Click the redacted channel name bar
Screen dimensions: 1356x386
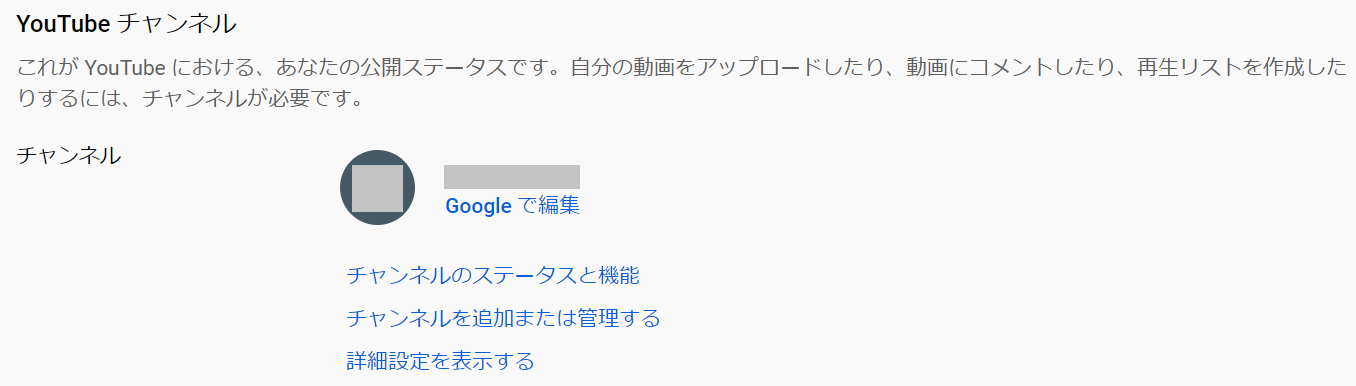(x=512, y=177)
